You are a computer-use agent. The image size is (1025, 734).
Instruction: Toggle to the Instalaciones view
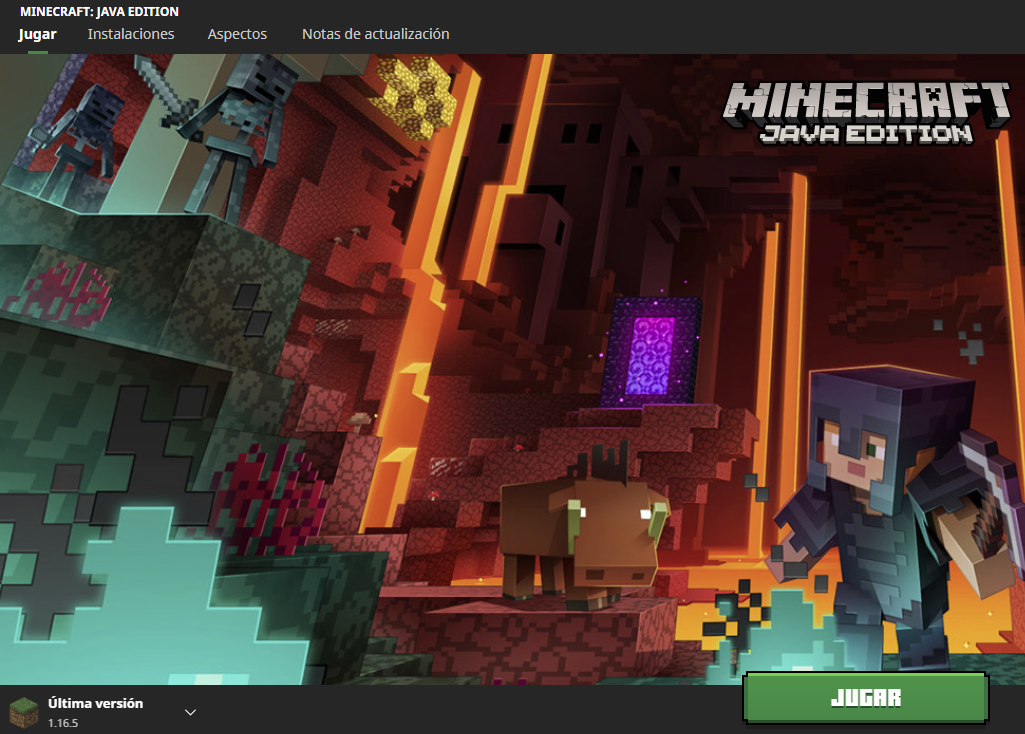coord(130,33)
